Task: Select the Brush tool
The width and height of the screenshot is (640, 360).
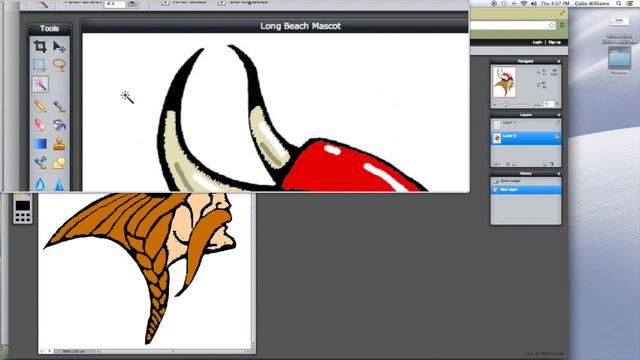Action: (x=59, y=106)
